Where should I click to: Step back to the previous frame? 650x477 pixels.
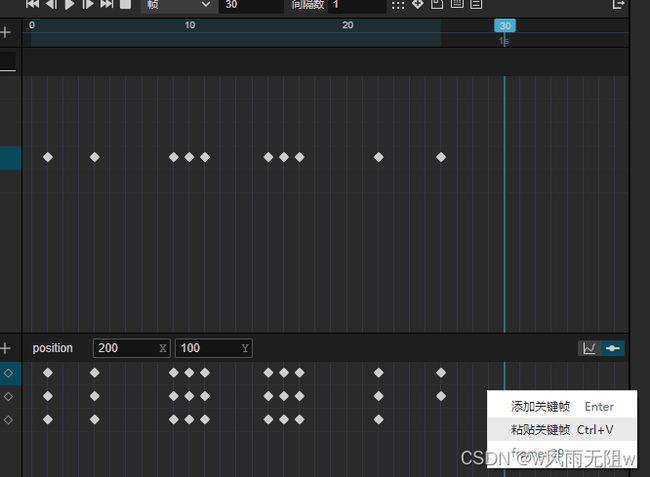point(51,4)
